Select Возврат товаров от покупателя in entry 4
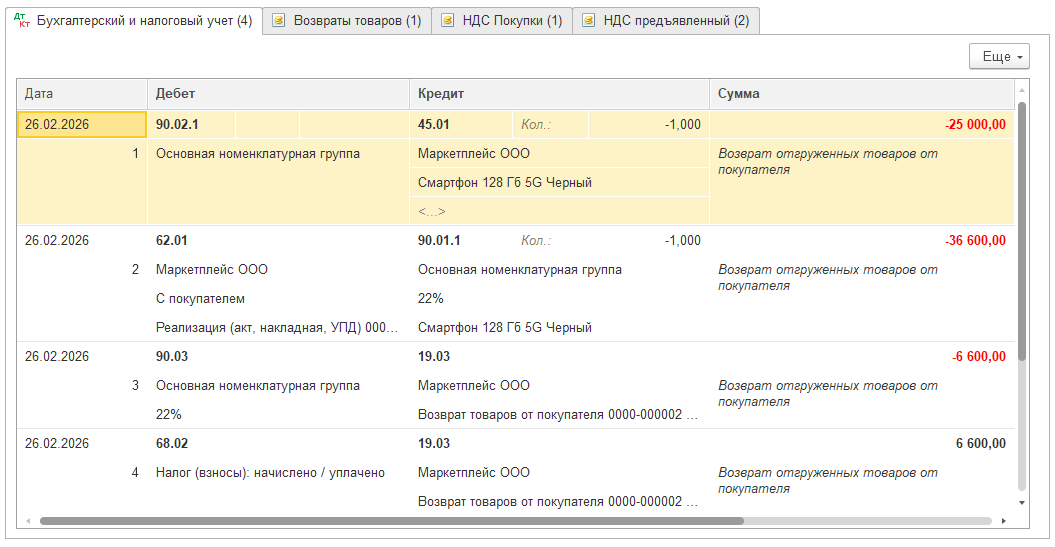1055x547 pixels. [x=559, y=501]
